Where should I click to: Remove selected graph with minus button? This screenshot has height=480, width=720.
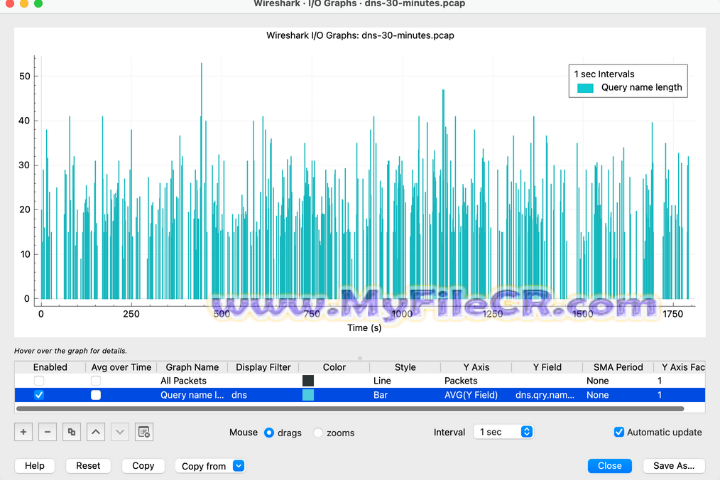click(47, 432)
